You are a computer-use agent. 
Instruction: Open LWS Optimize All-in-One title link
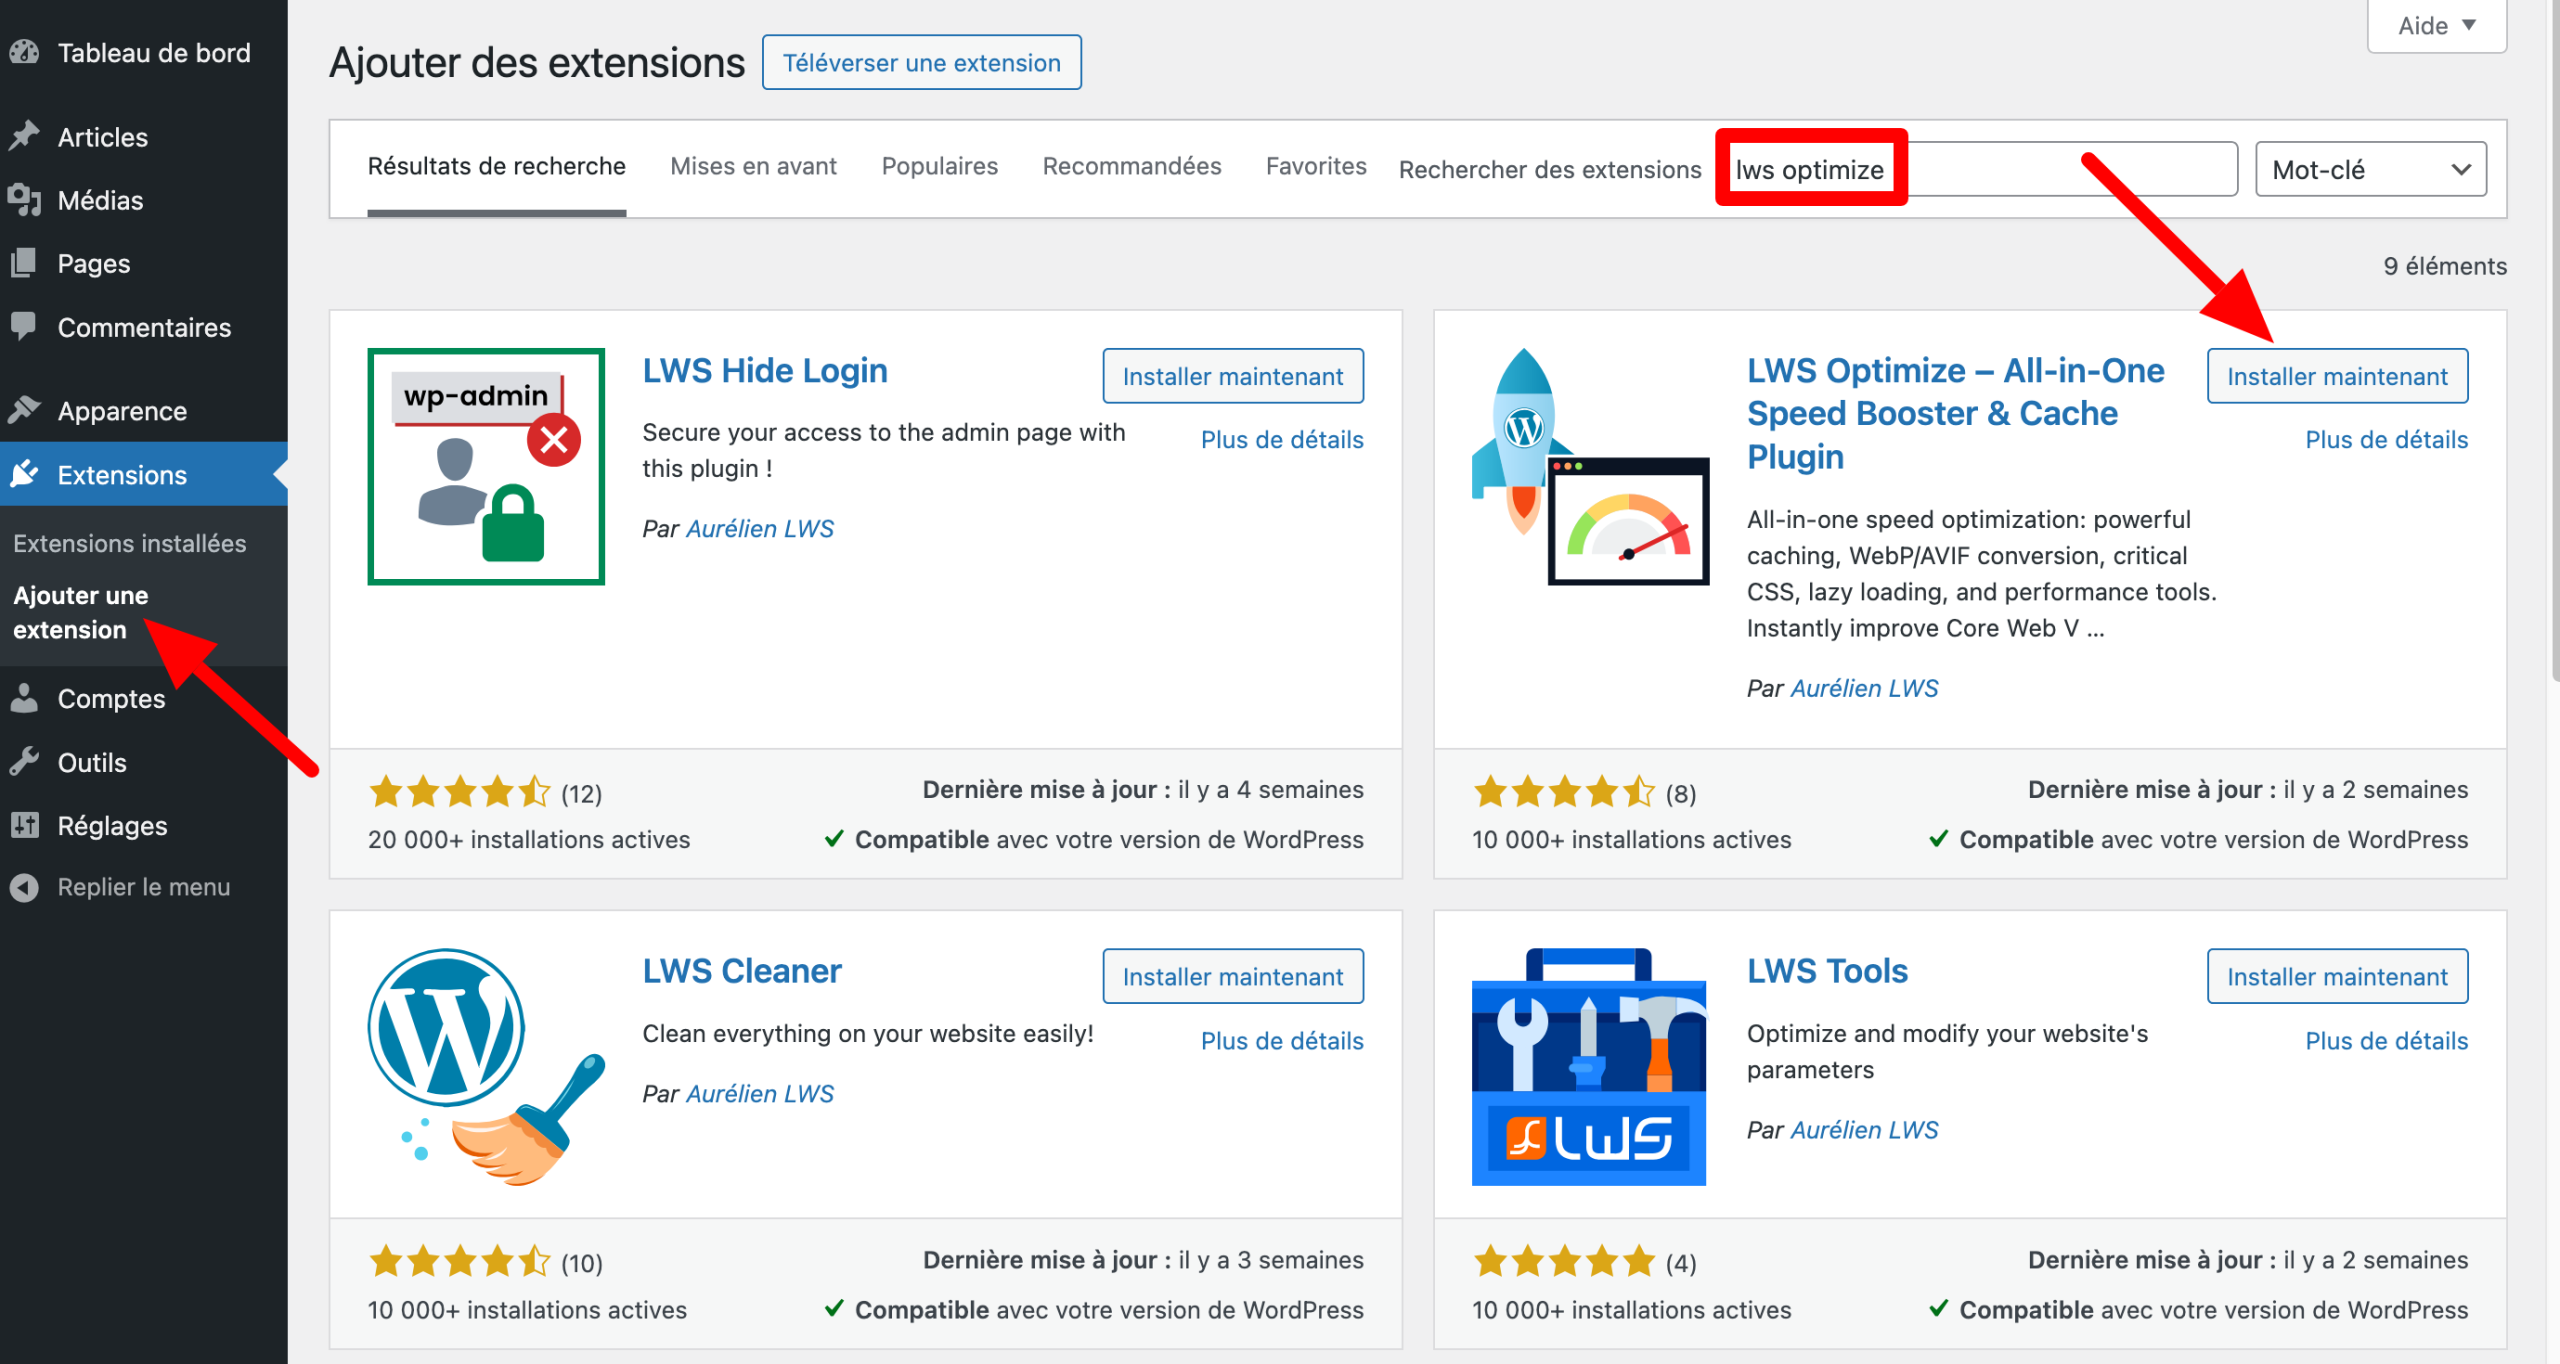point(1955,413)
